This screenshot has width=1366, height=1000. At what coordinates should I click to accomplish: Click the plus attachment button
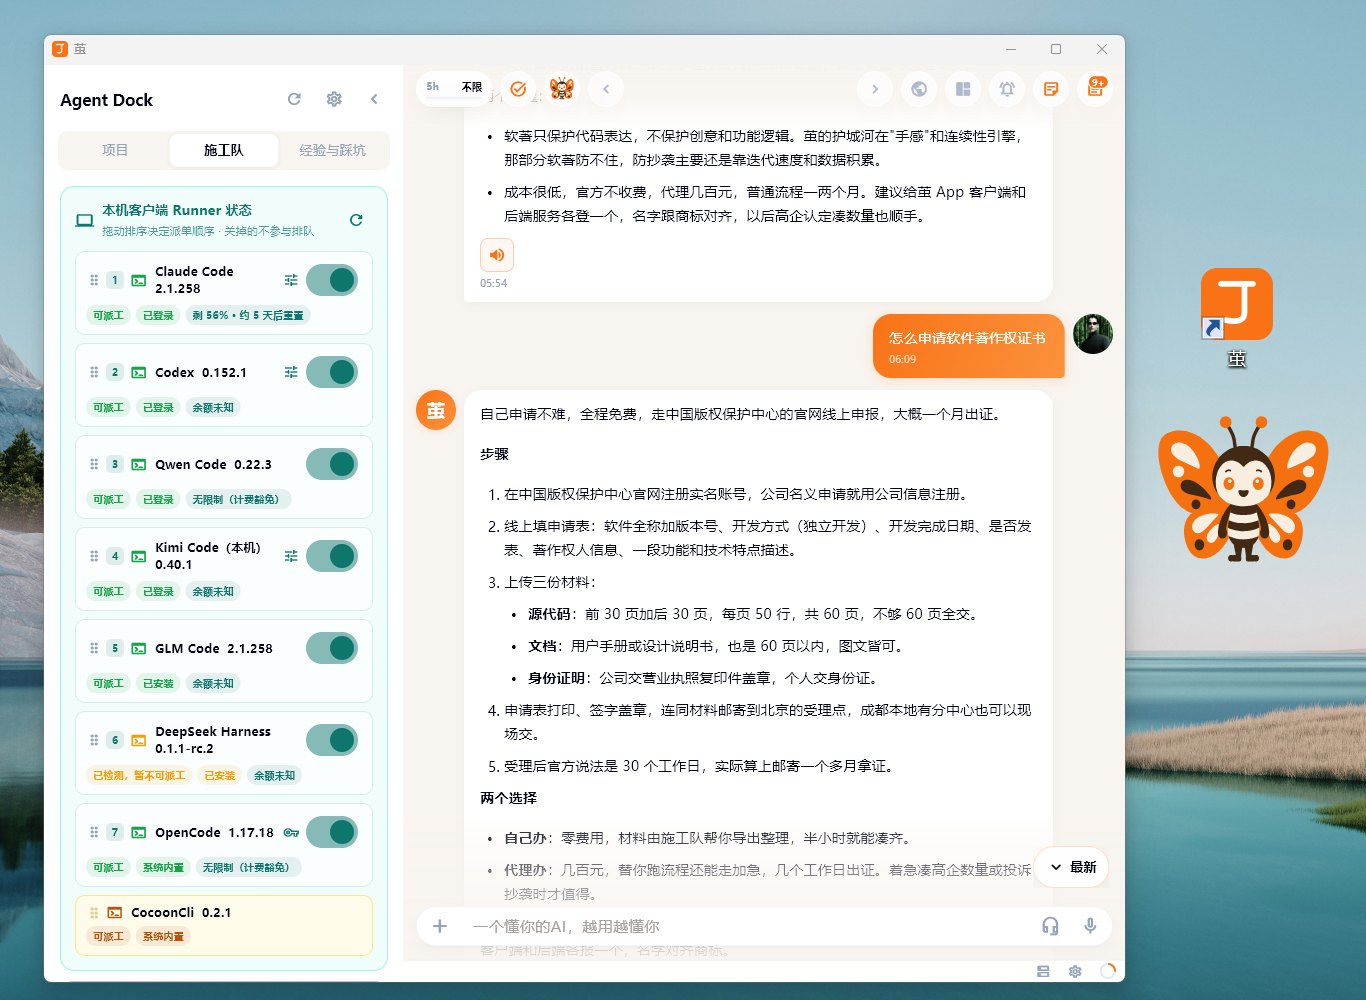tap(439, 926)
